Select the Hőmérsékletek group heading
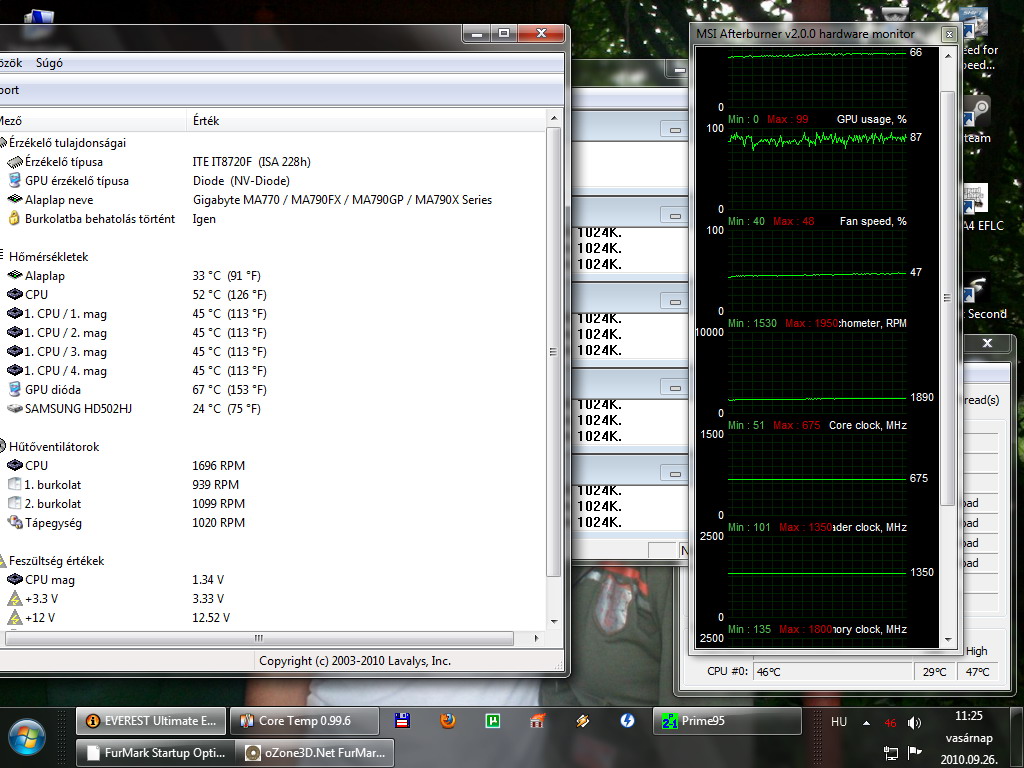Screen dimensions: 1024x768 pos(48,257)
